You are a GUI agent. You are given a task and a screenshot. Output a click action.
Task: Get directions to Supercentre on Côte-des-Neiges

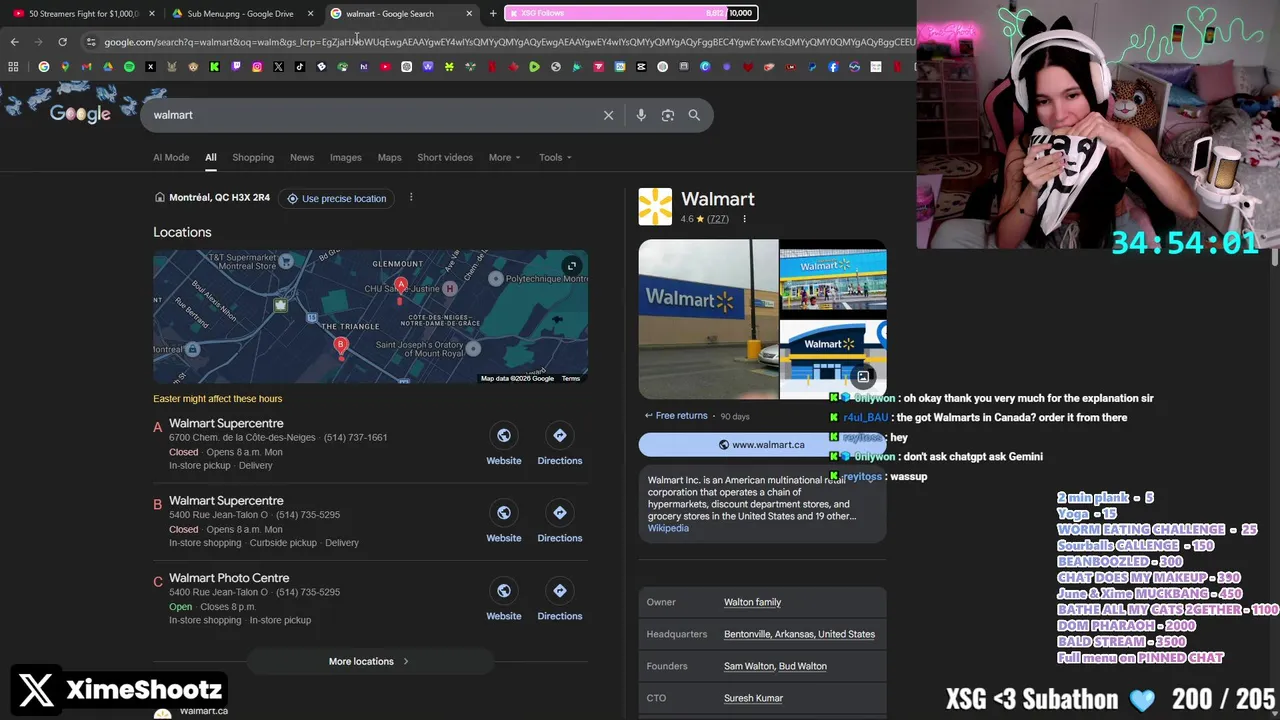click(x=559, y=445)
